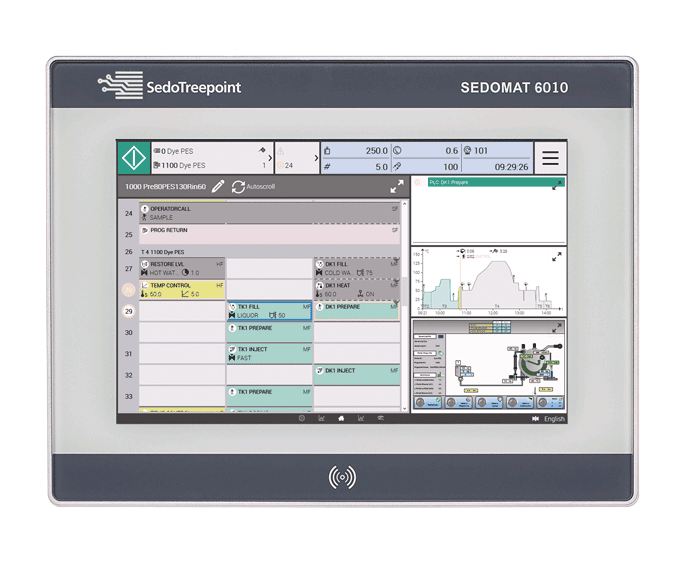Click the hash symbol icon
Viewport: 680px width, 563px height.
pyautogui.click(x=327, y=167)
